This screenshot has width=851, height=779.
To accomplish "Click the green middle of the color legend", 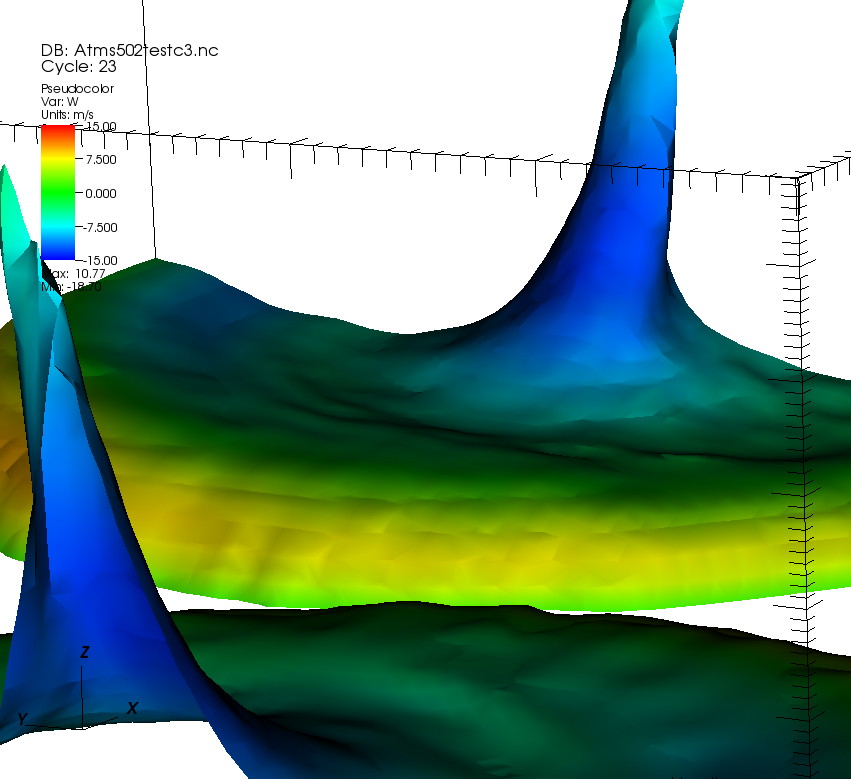I will (x=57, y=192).
